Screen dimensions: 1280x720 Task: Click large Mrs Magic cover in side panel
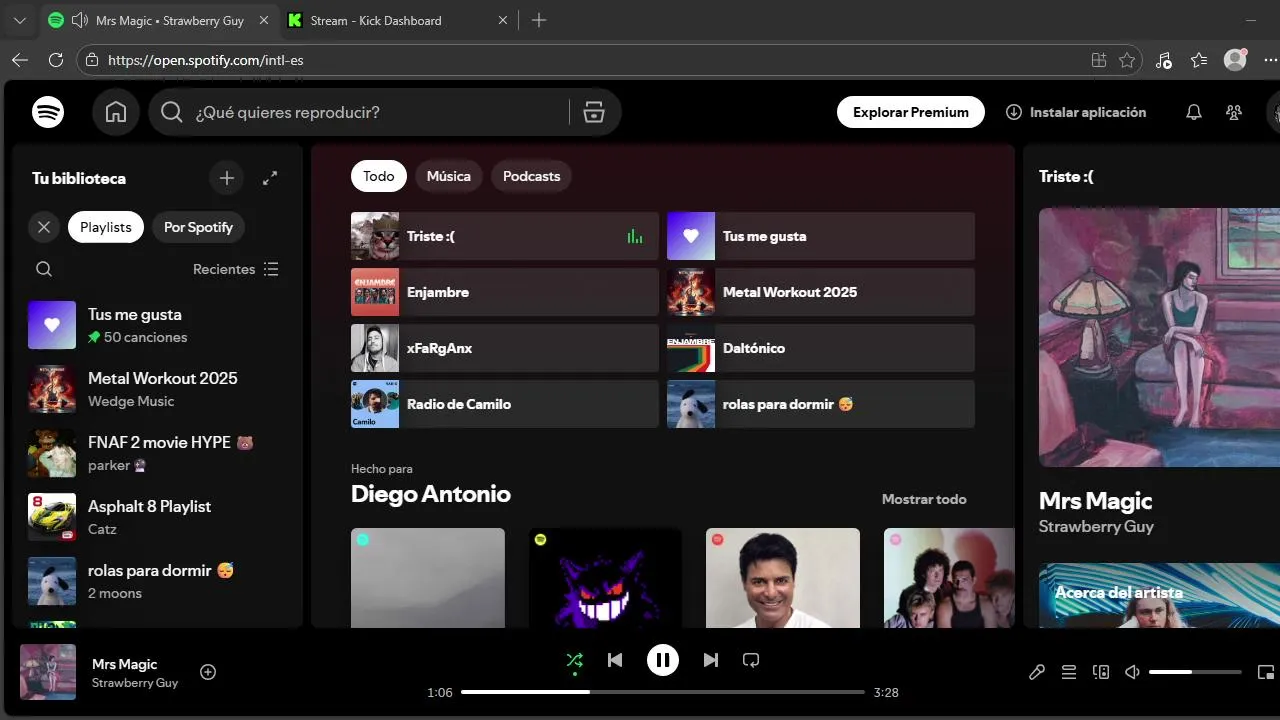[1159, 337]
